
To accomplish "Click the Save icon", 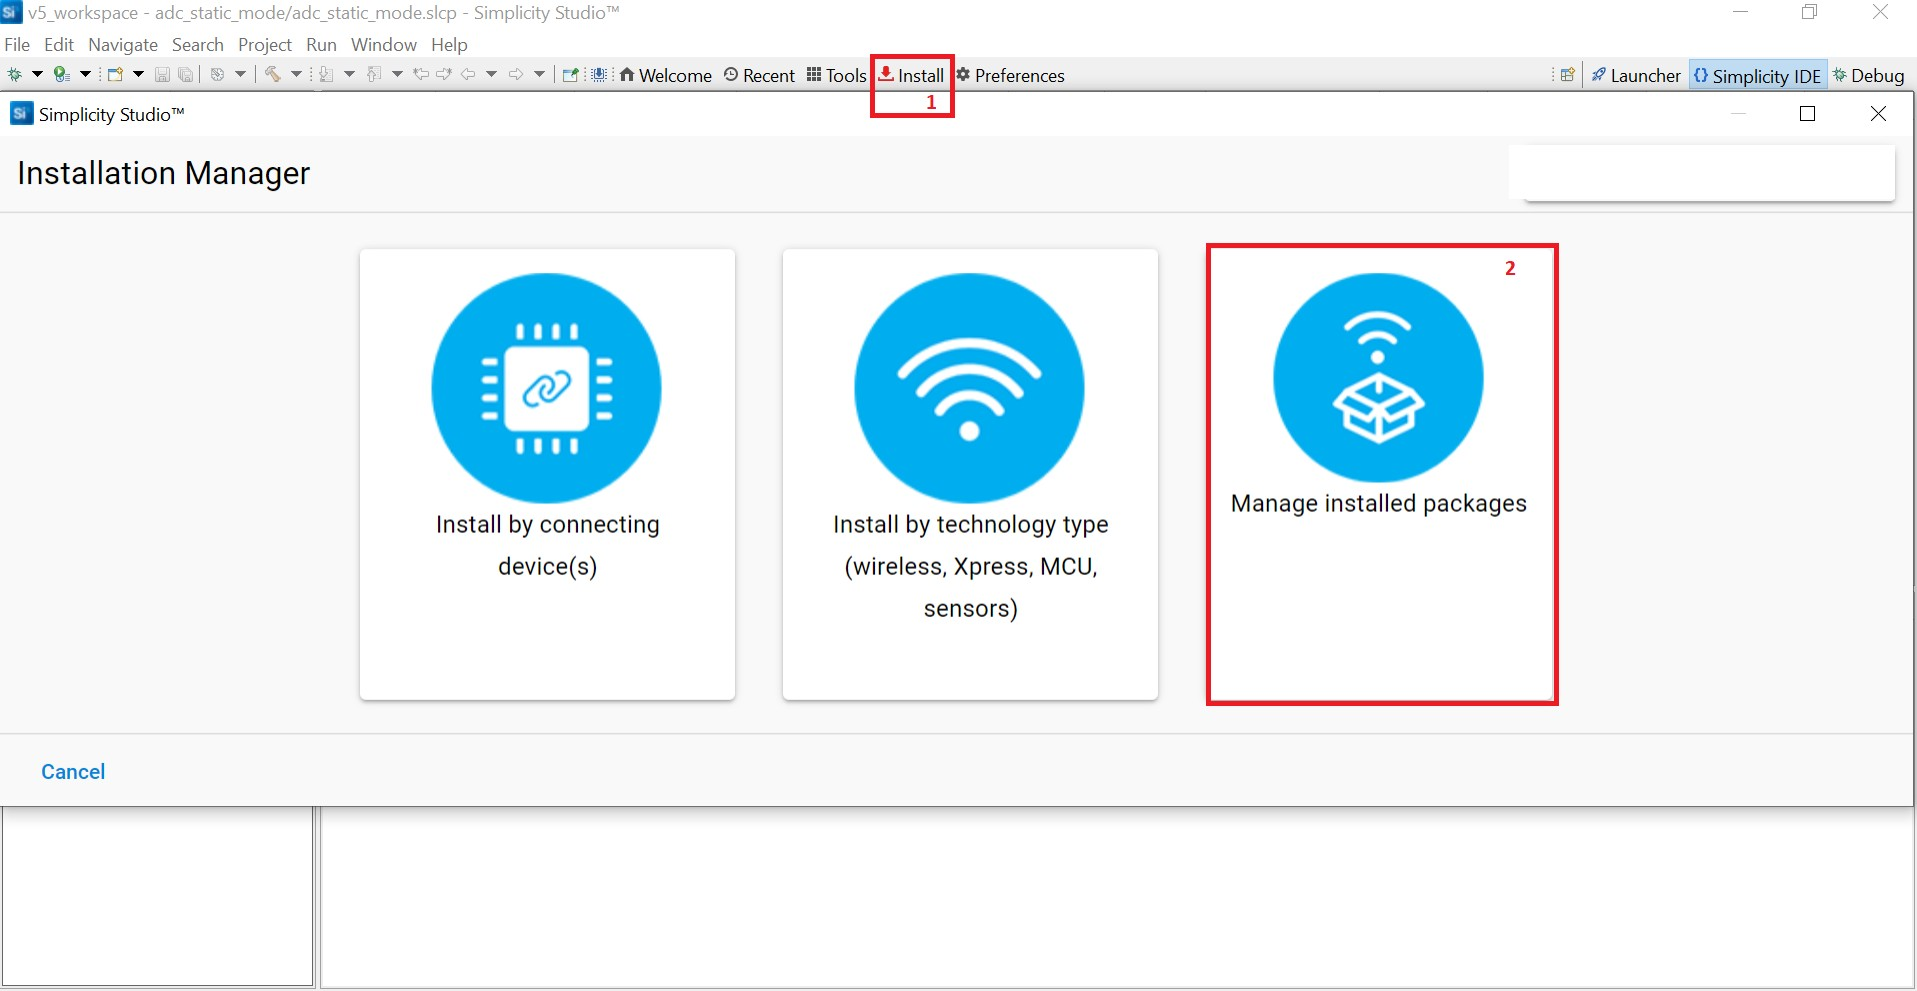I will point(162,73).
